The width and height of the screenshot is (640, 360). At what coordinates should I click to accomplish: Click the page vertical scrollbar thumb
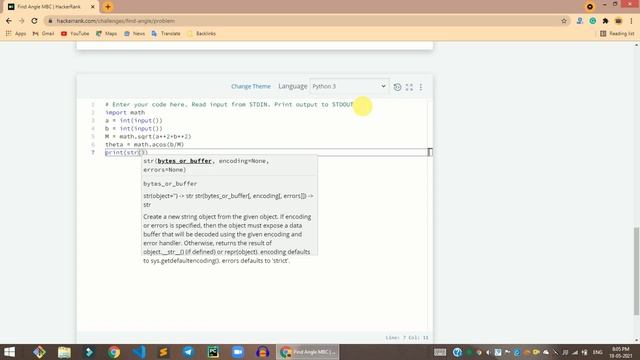tap(636, 271)
